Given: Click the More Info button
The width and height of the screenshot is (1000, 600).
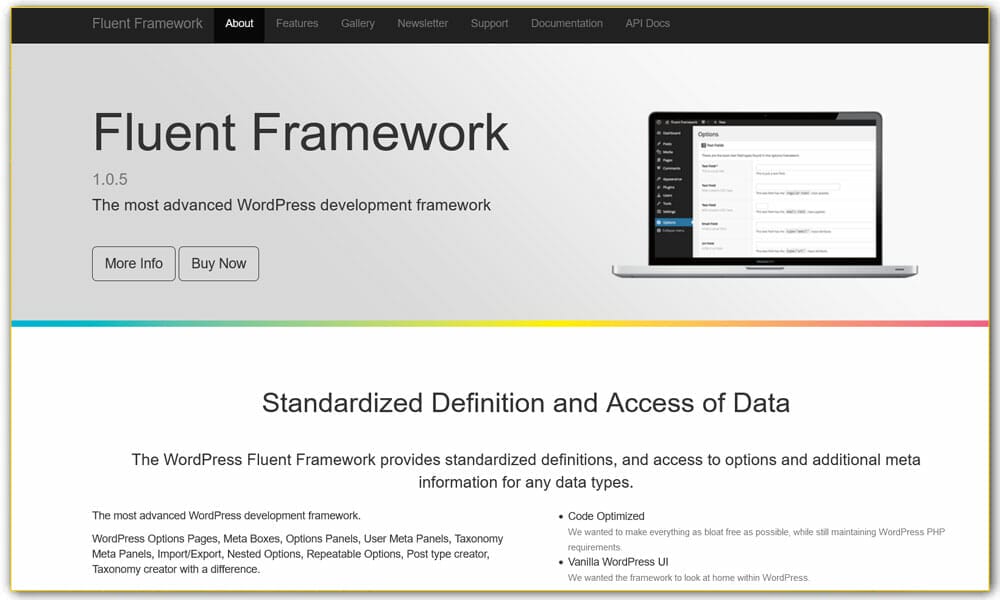Looking at the screenshot, I should click(x=133, y=263).
